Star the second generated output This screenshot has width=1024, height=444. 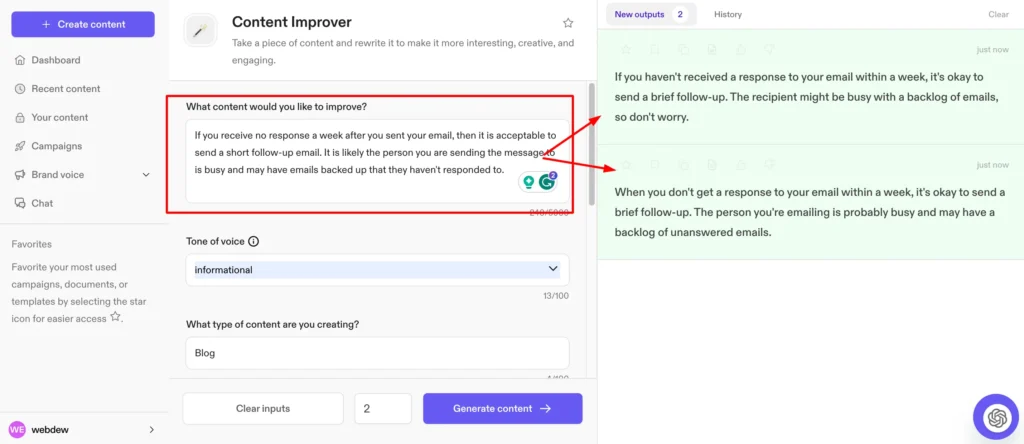pos(626,164)
